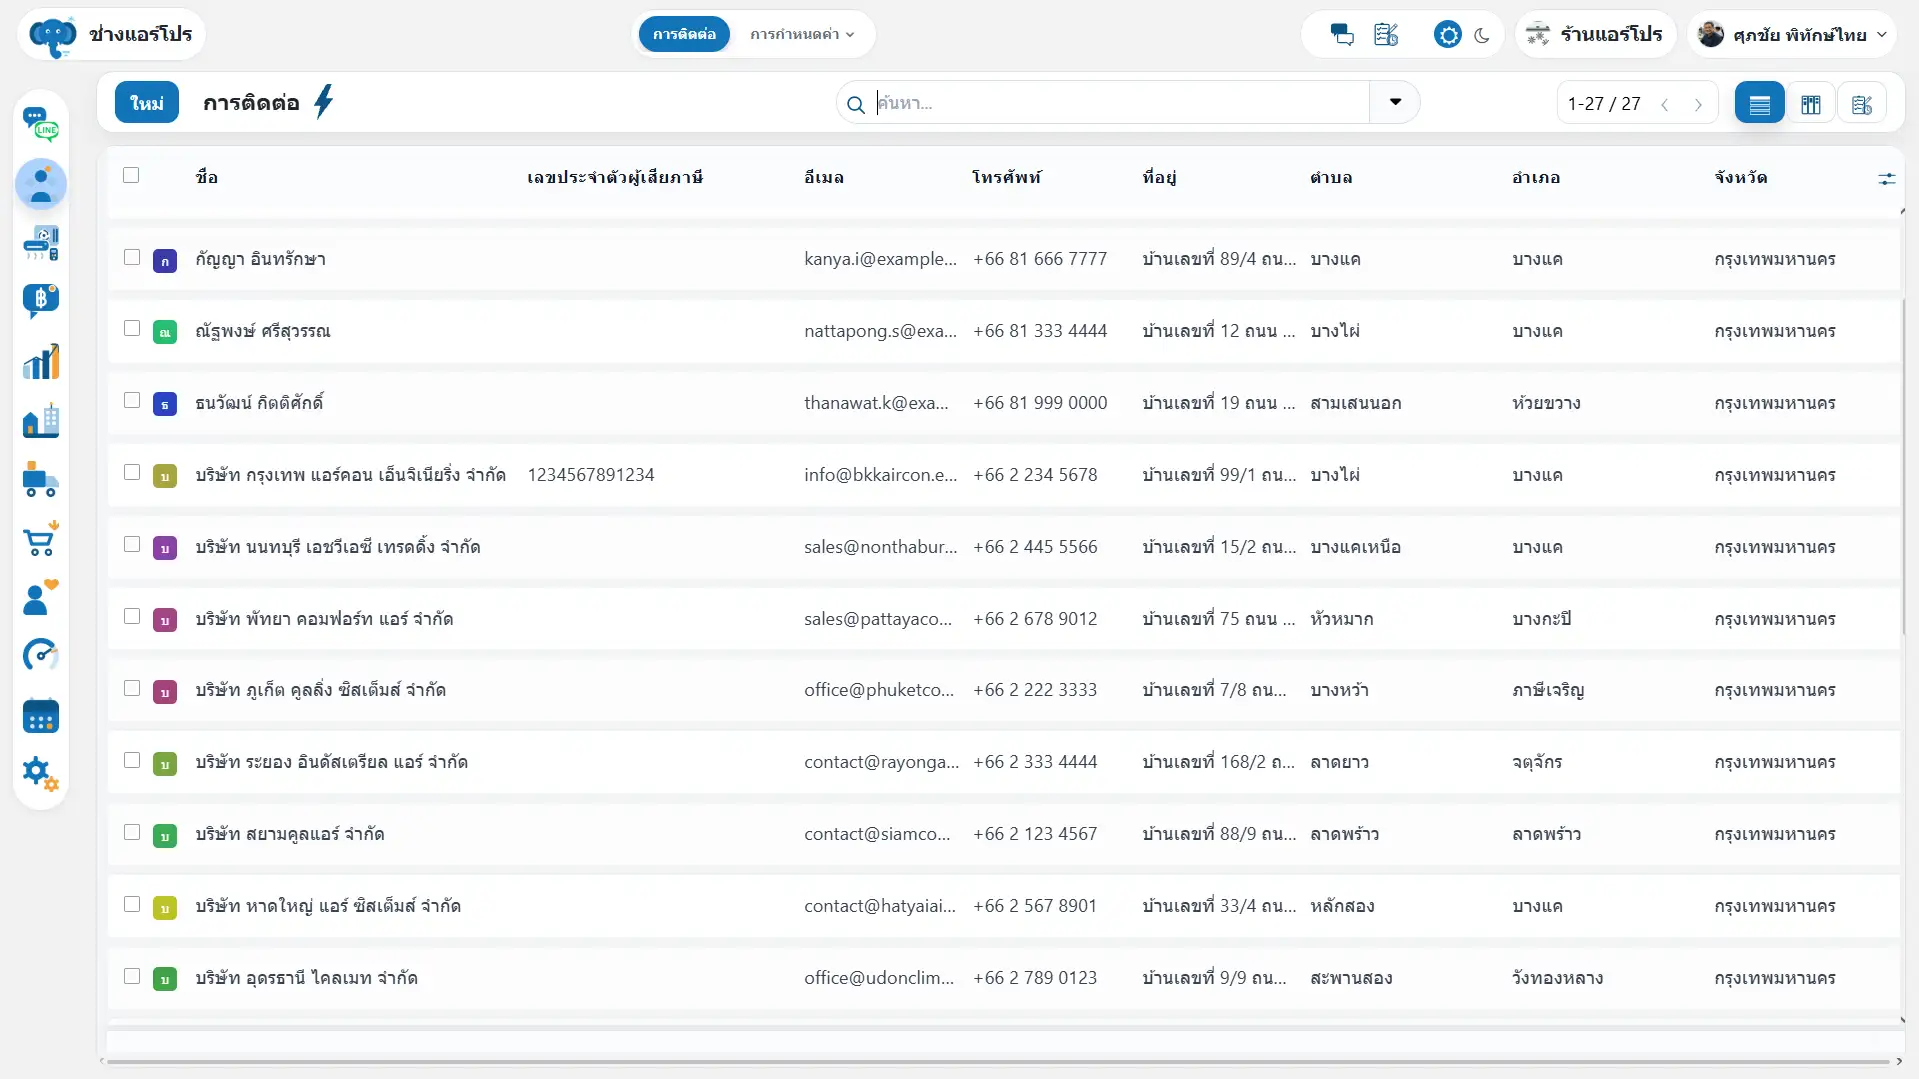Go to next page arrow
The width and height of the screenshot is (1919, 1079).
[x=1698, y=104]
